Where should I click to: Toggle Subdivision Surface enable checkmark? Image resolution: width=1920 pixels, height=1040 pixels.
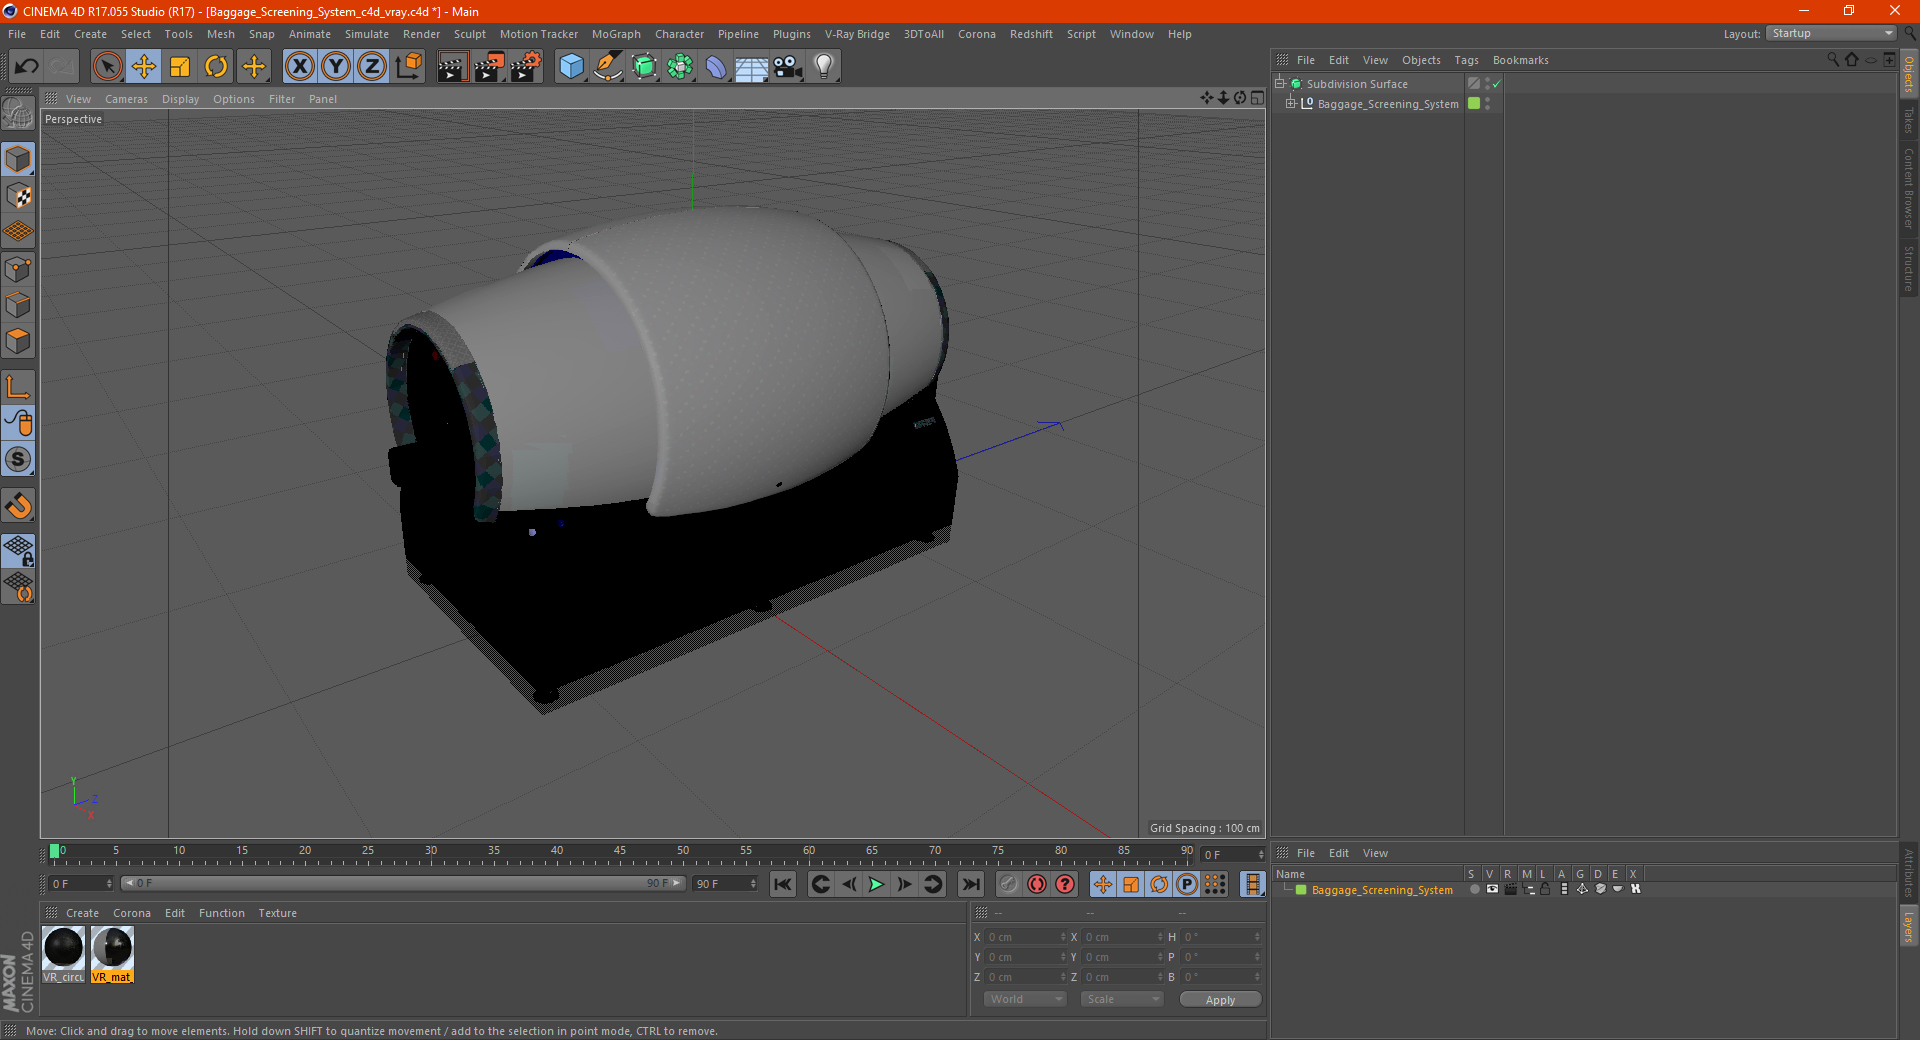click(x=1496, y=84)
